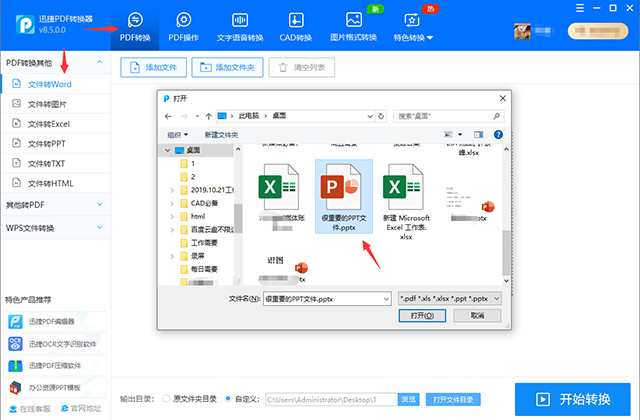This screenshot has width=640, height=420.
Task: Click the output path input field
Action: tap(331, 400)
